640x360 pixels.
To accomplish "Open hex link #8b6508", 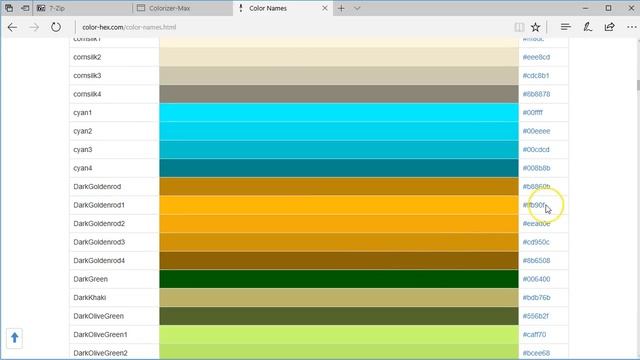I will [x=536, y=260].
